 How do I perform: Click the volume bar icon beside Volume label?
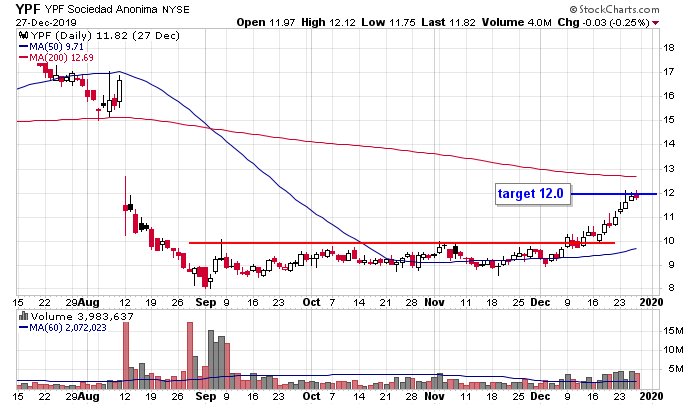click(x=23, y=316)
